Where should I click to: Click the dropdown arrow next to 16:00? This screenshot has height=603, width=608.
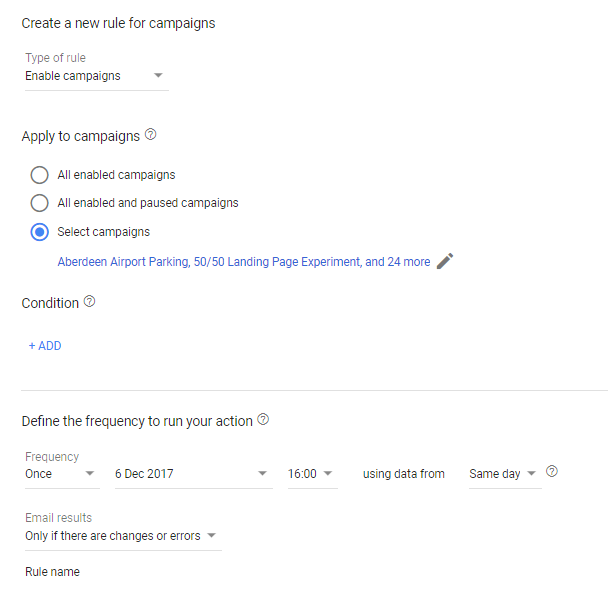[x=328, y=473]
